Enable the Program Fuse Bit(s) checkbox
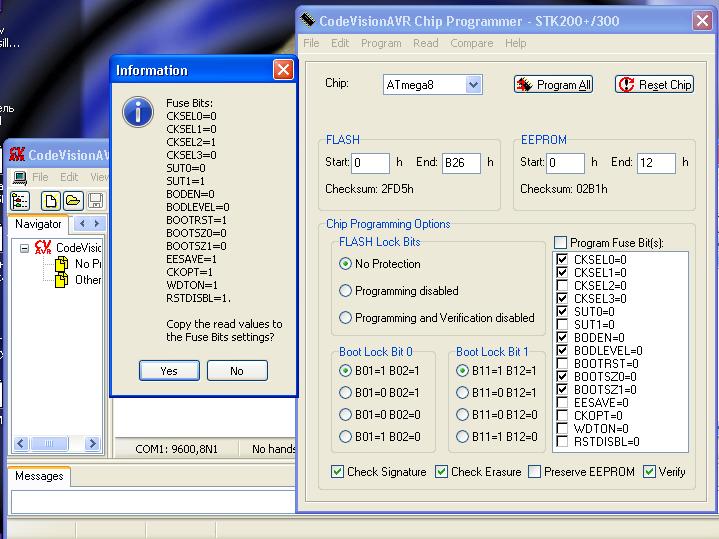 pyautogui.click(x=560, y=243)
